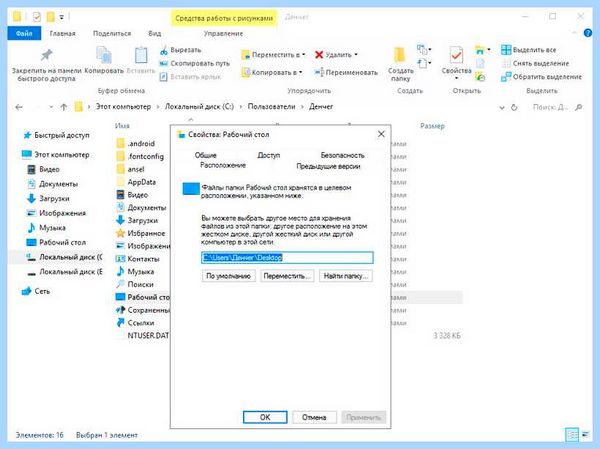
Task: Rename the selected item
Action: click(x=346, y=72)
